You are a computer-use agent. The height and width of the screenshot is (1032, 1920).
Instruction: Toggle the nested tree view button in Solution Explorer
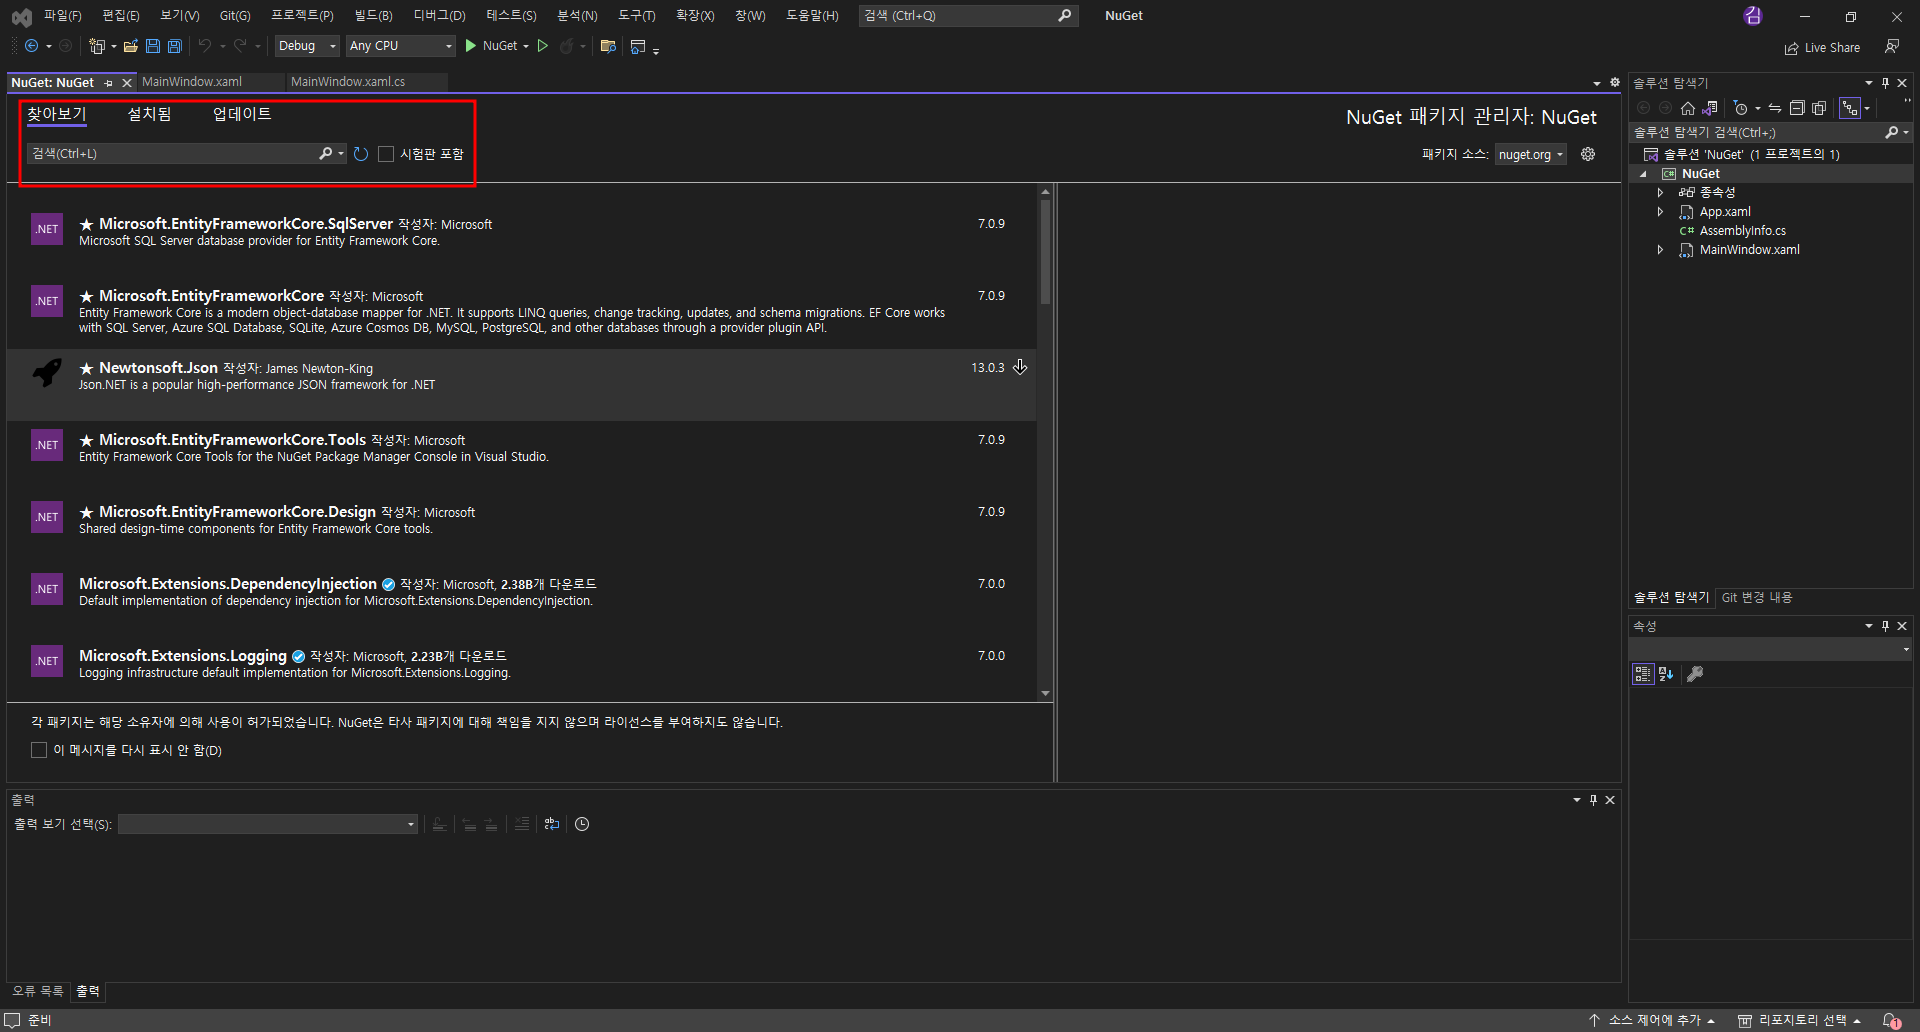1850,108
